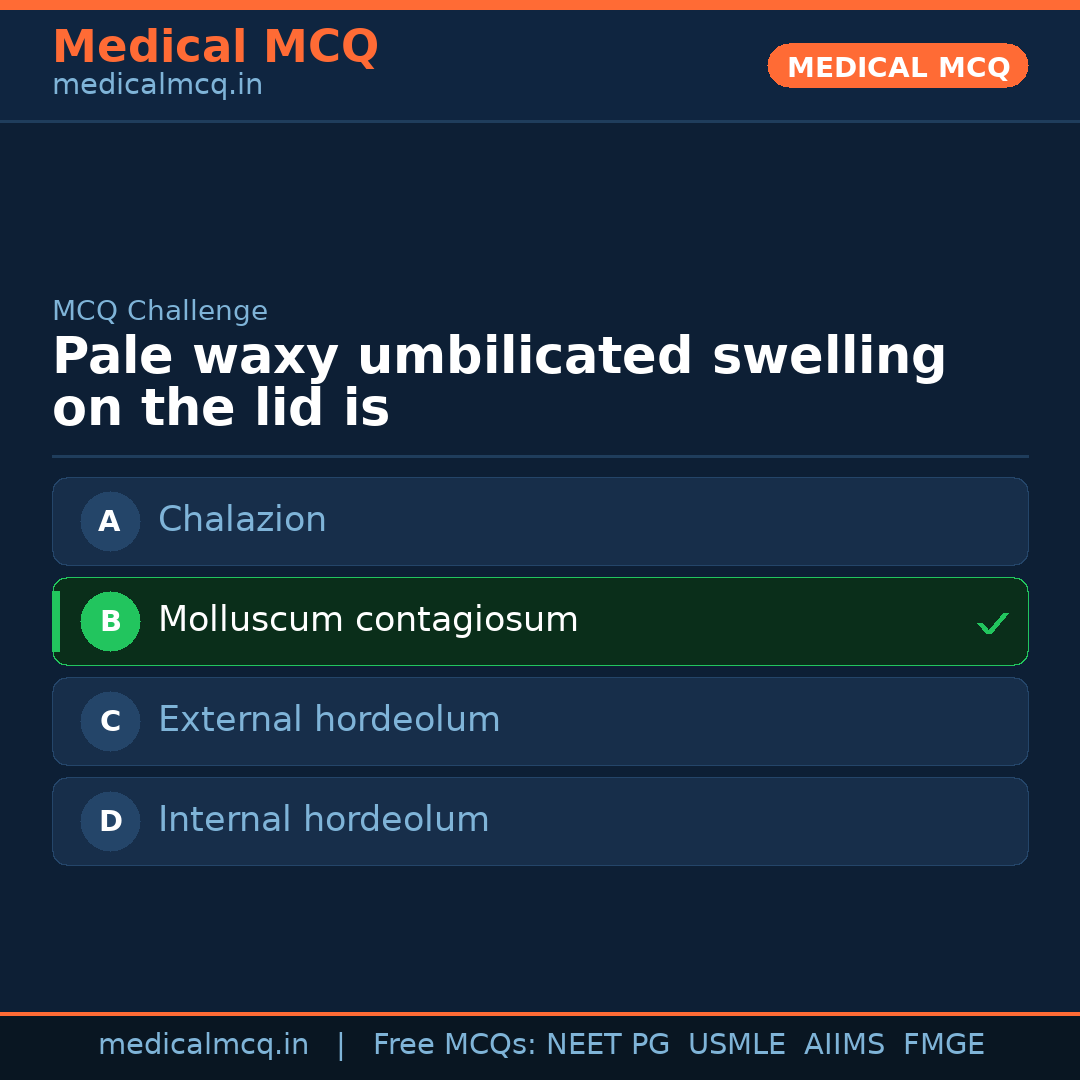Click the FMGE label in the footer
The height and width of the screenshot is (1080, 1080).
click(944, 1045)
